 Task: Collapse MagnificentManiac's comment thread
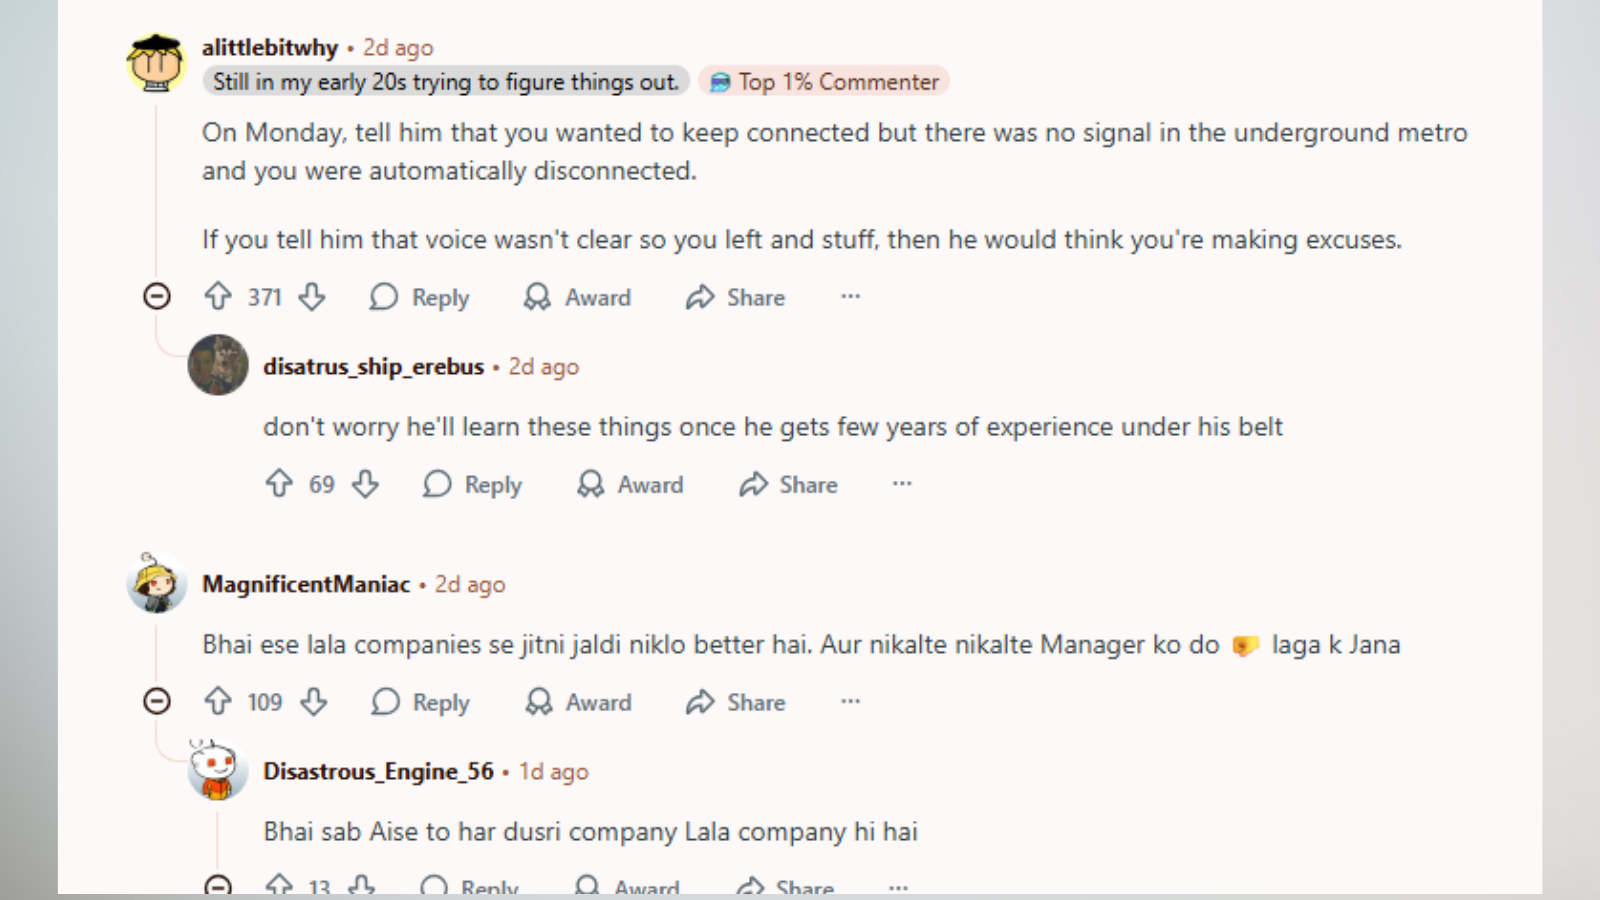click(x=157, y=701)
